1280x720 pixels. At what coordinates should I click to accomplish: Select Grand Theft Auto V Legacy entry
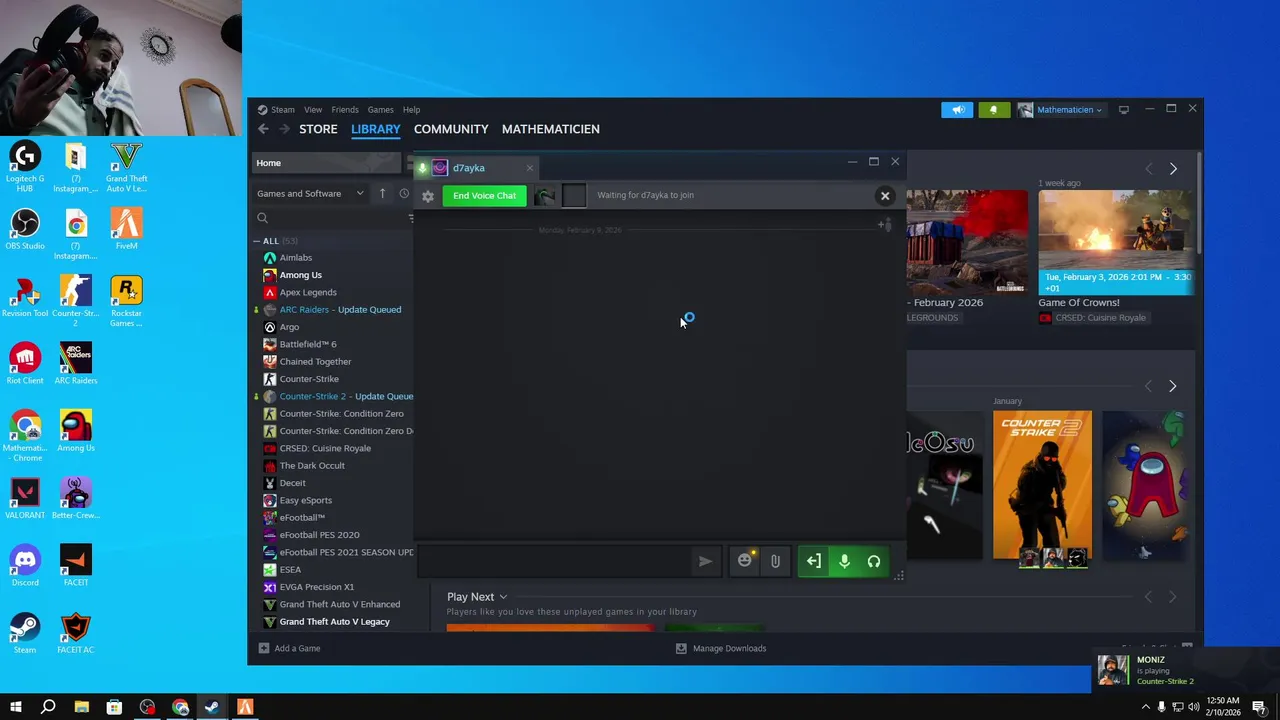tap(335, 622)
